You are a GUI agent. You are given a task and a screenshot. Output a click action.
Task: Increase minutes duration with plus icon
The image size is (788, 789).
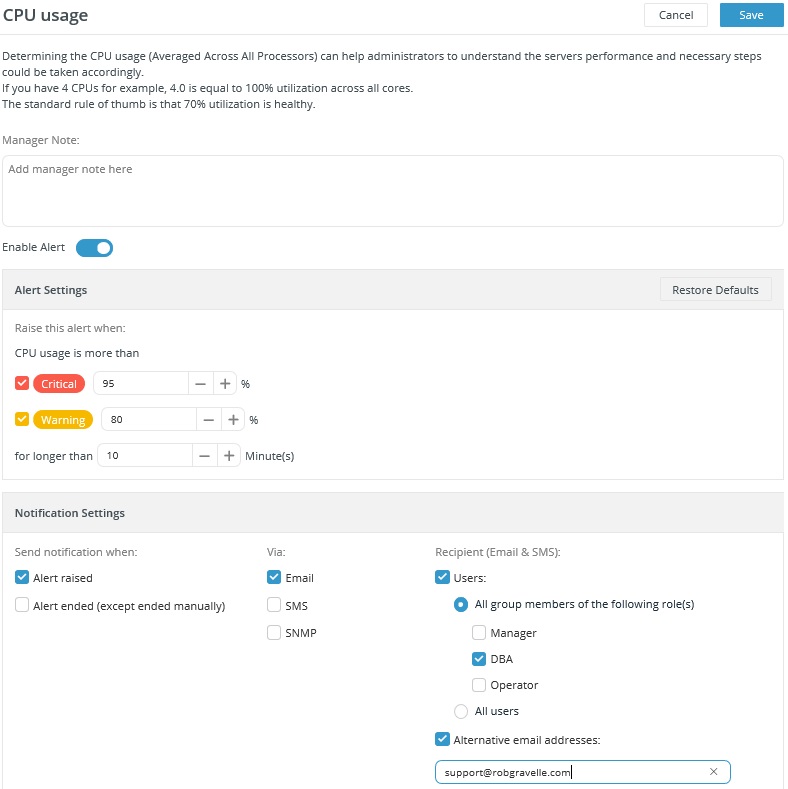pos(229,456)
